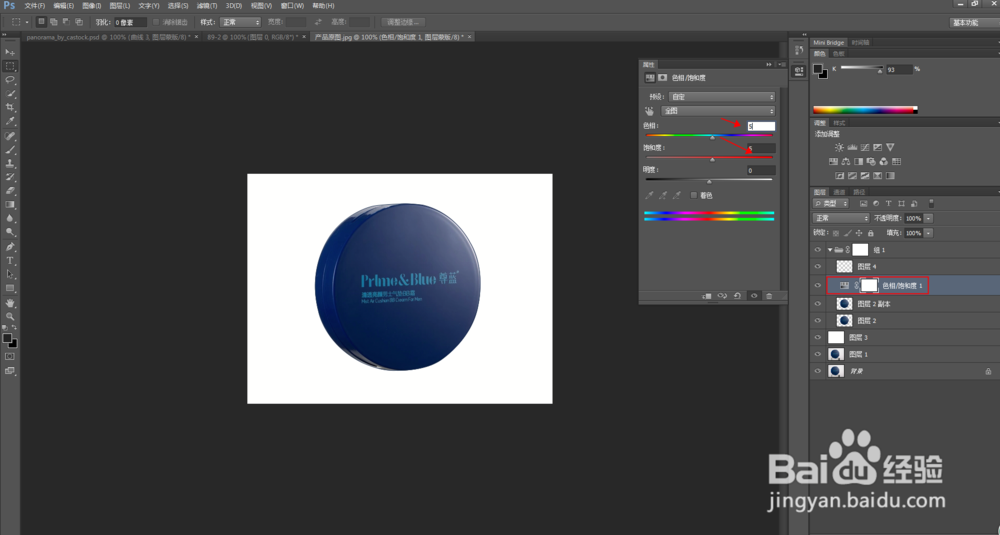Select the Pen tool
1000x535 pixels.
point(10,247)
